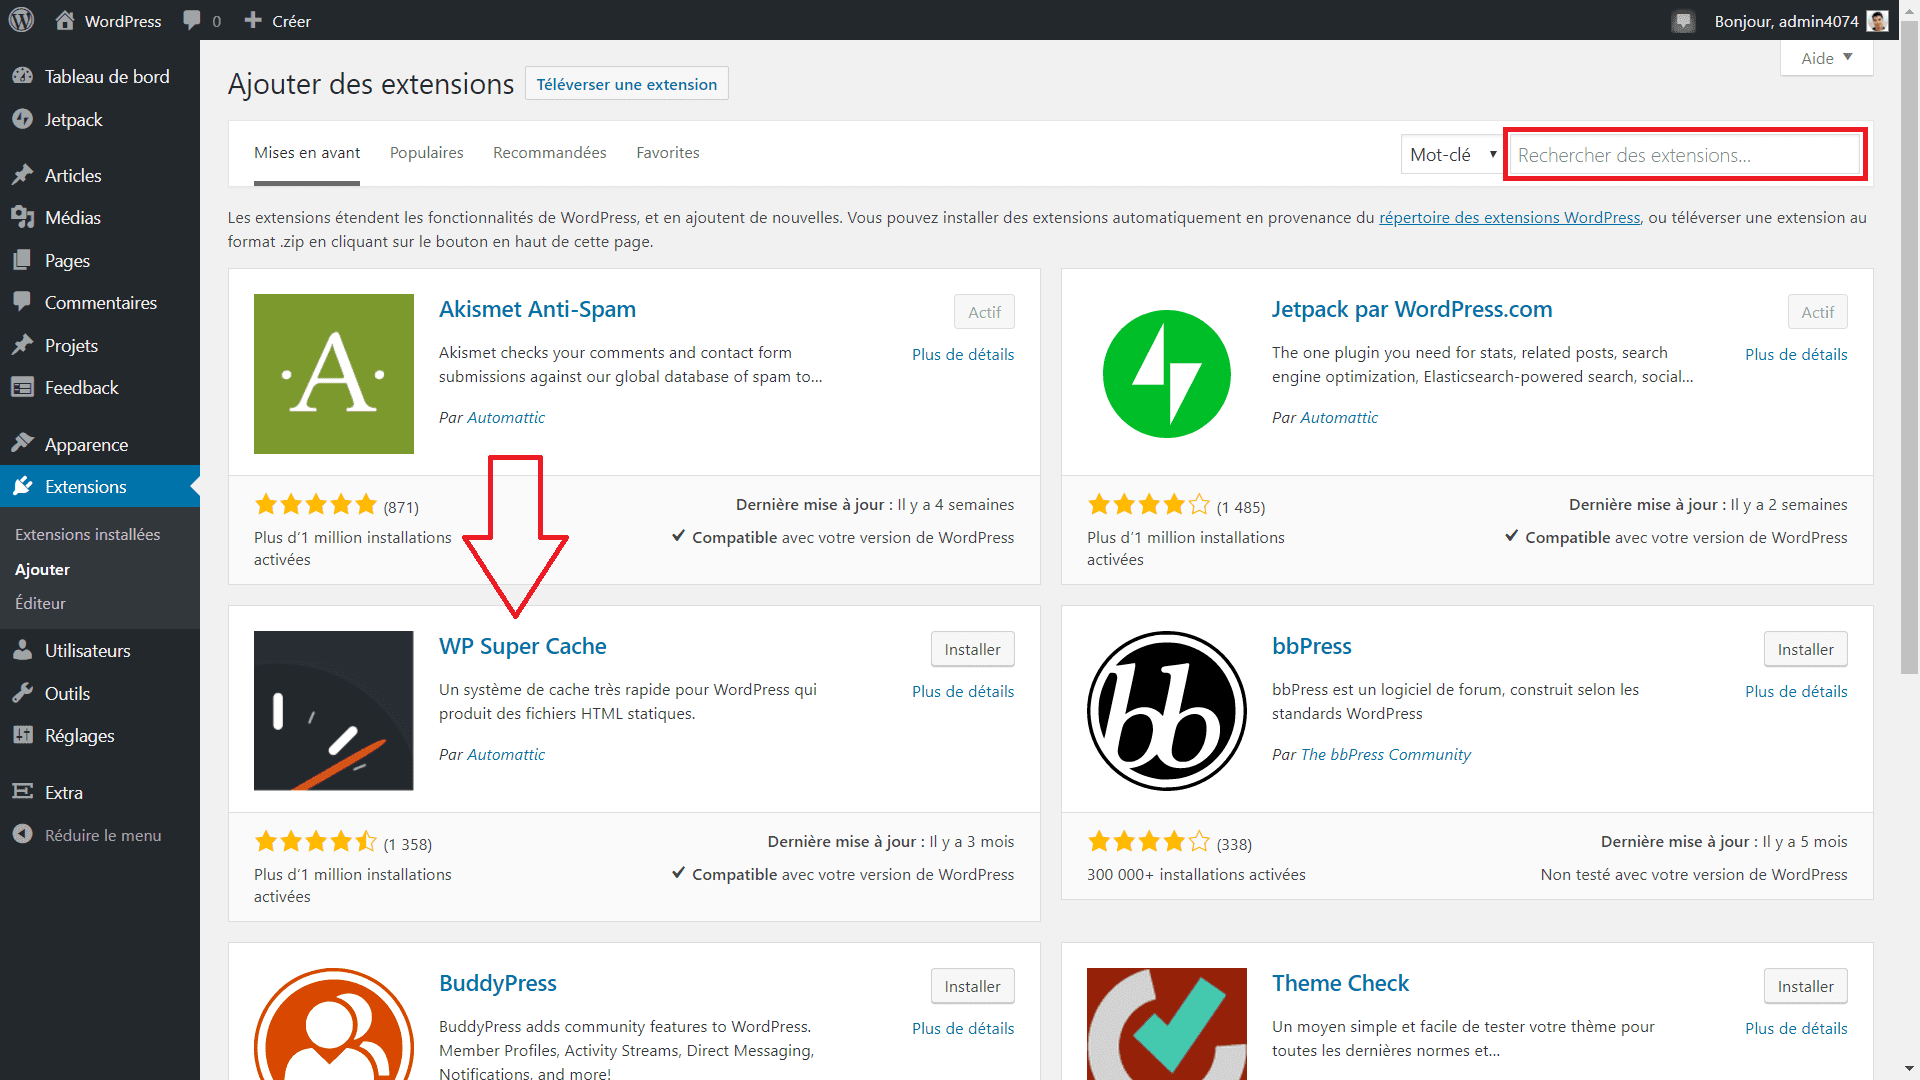Image resolution: width=1920 pixels, height=1080 pixels.
Task: Open the WP Super Cache title link
Action: pyautogui.click(x=523, y=646)
